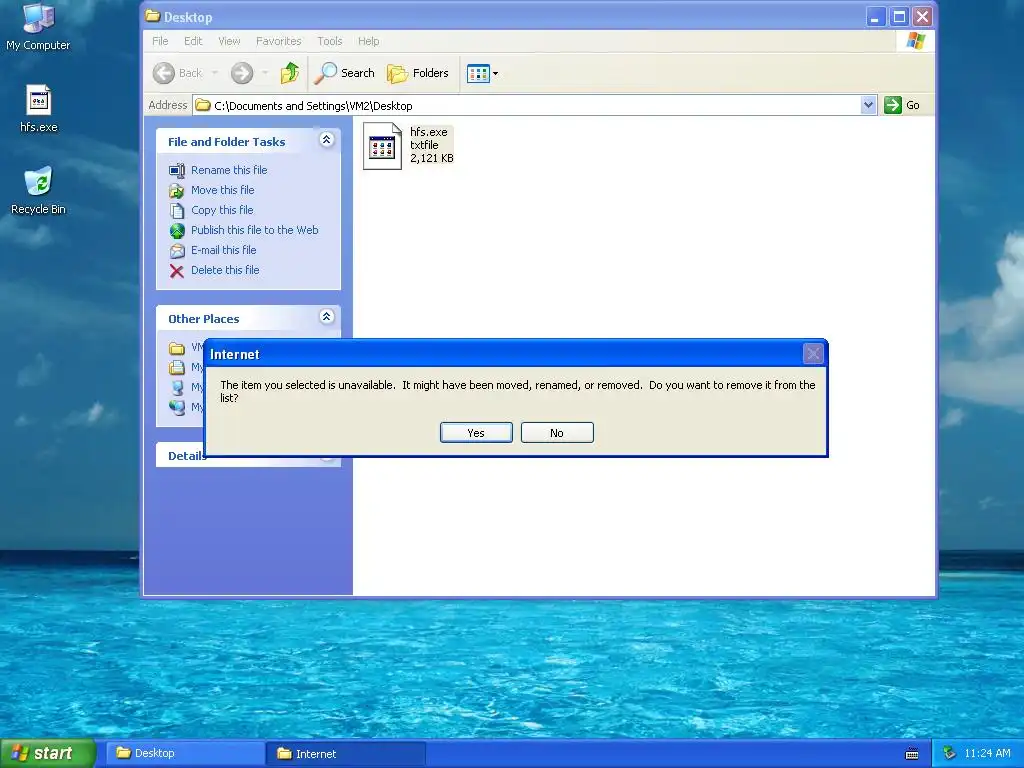
Task: Click the My Documents icon in Other Places
Action: [177, 368]
